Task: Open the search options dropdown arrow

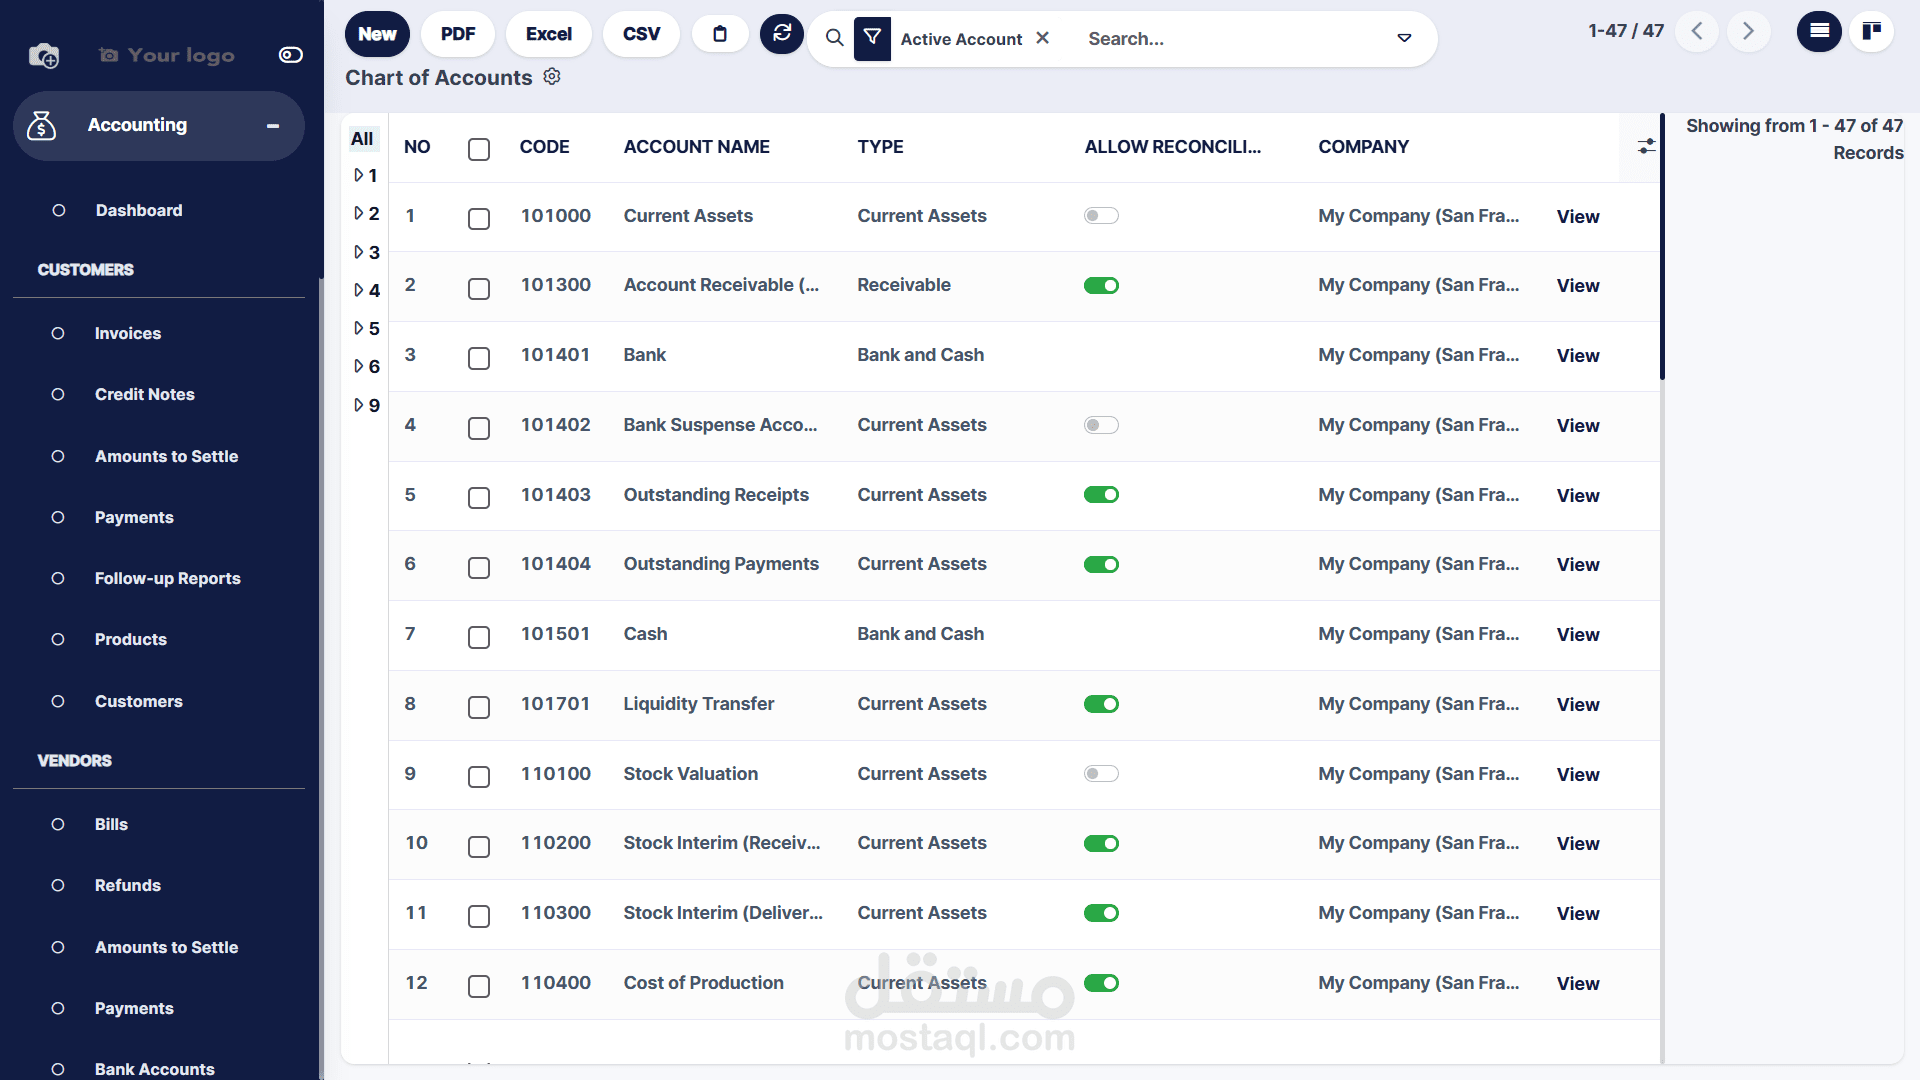Action: [1404, 38]
